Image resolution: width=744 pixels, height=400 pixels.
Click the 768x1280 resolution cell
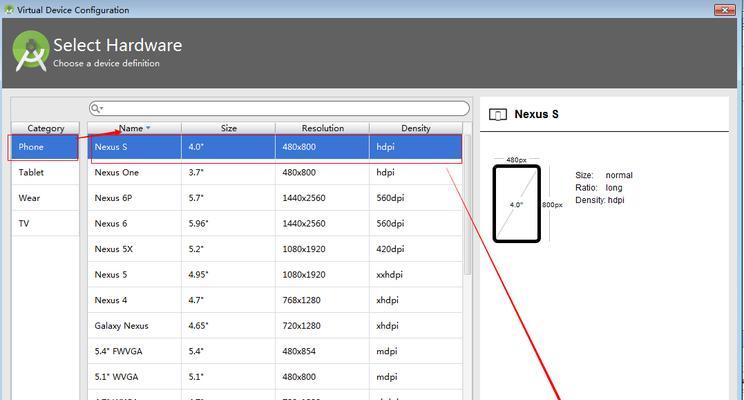pos(322,300)
